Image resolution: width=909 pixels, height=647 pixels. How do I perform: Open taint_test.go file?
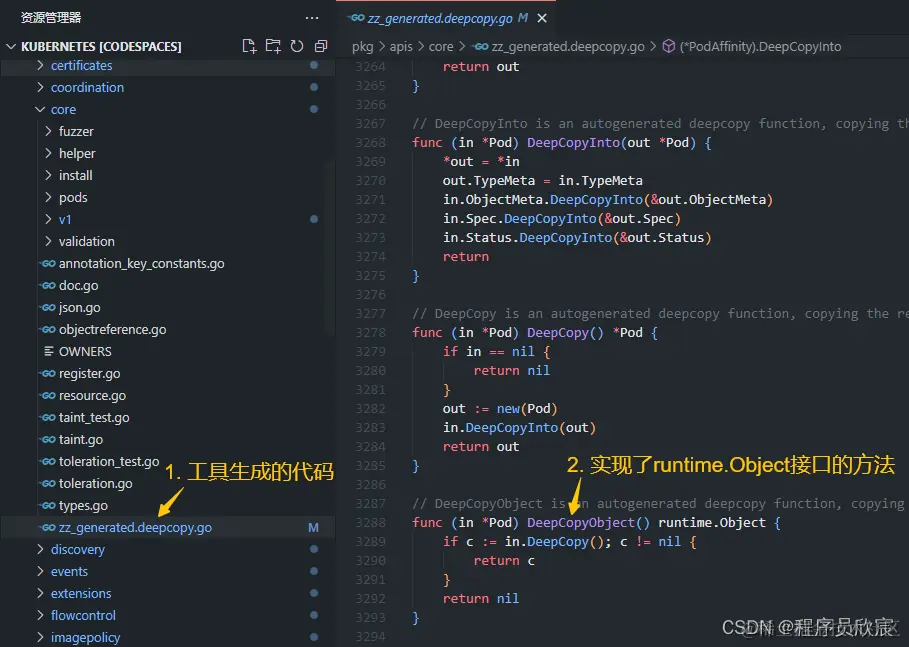[x=94, y=418]
